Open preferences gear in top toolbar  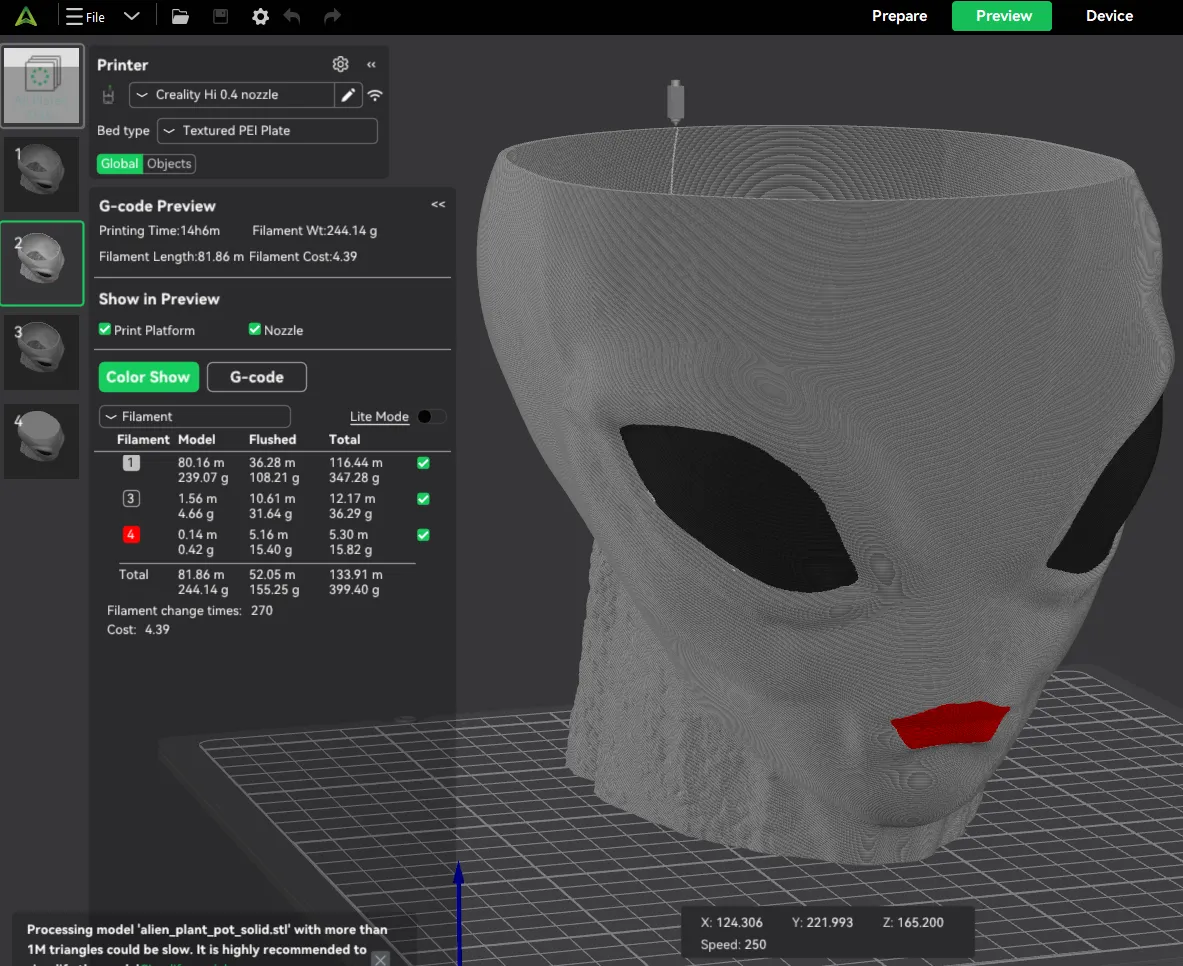pyautogui.click(x=260, y=17)
